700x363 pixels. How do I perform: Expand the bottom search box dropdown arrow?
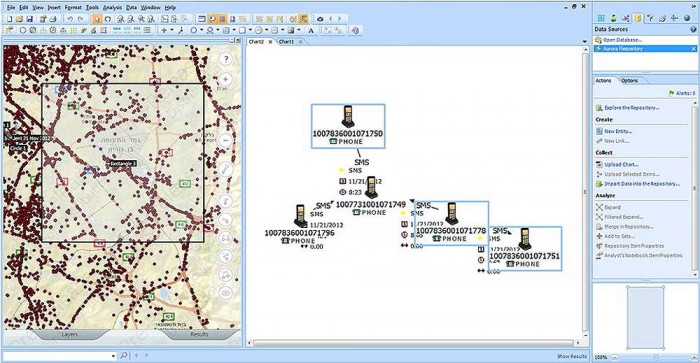113,356
